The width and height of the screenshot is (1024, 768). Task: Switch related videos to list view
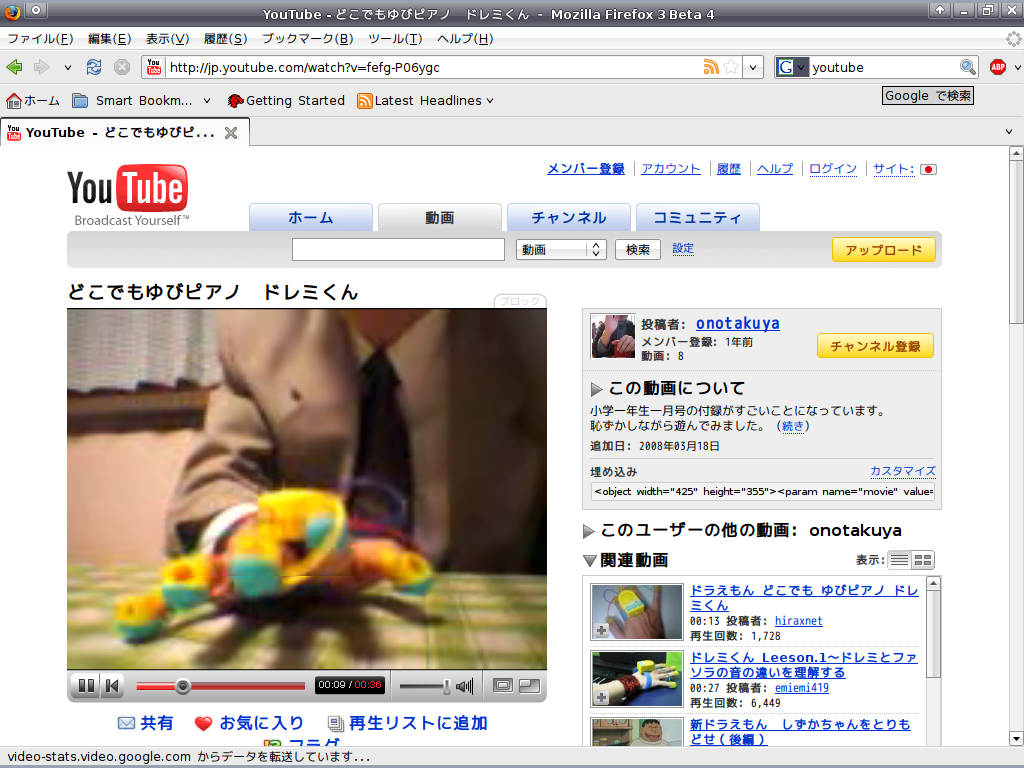[900, 560]
